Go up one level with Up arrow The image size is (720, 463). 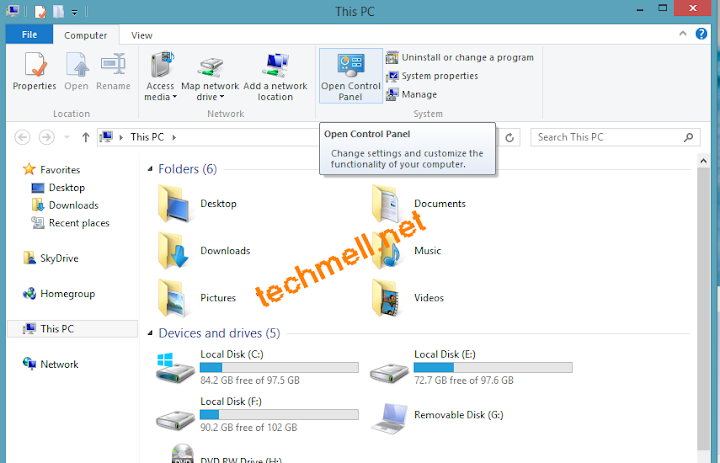(x=85, y=137)
